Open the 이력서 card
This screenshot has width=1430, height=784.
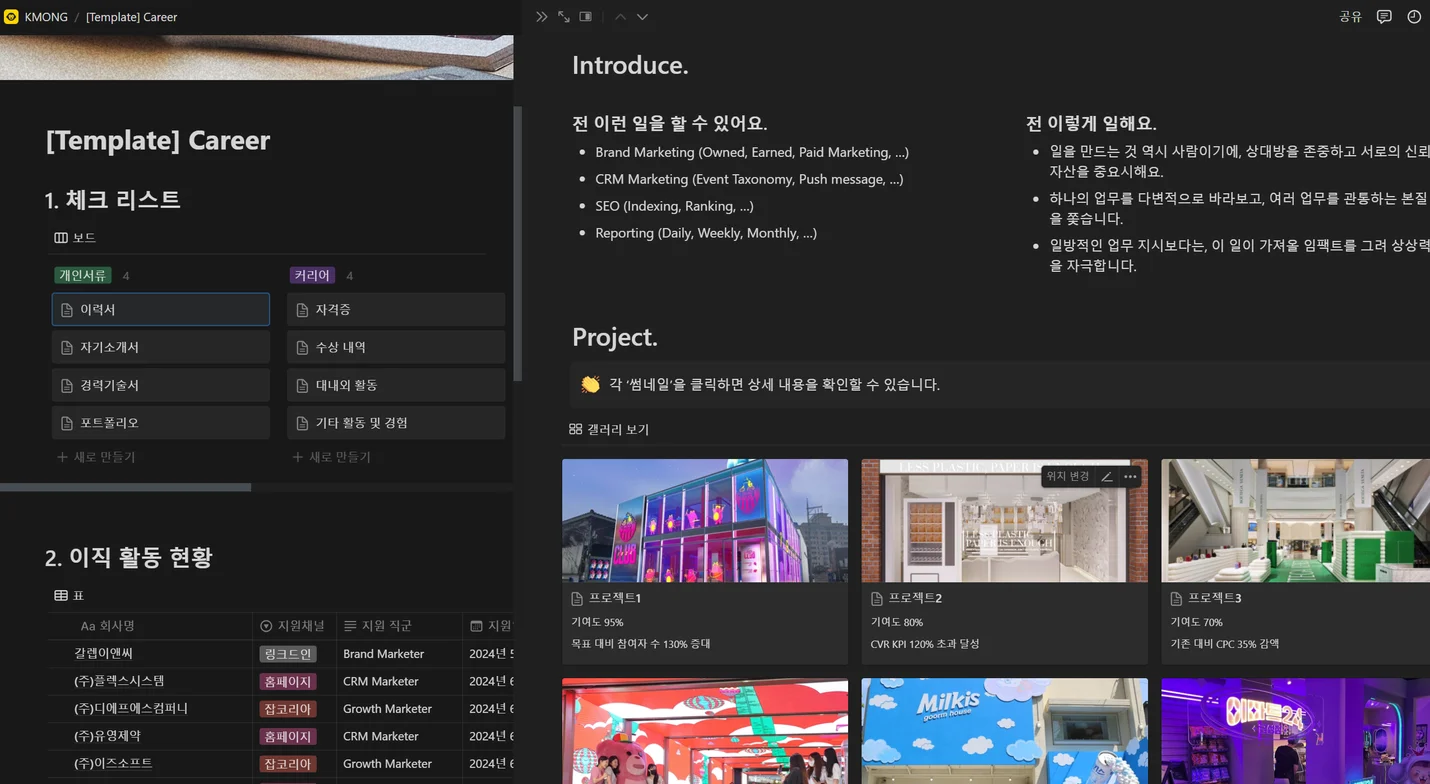point(161,310)
